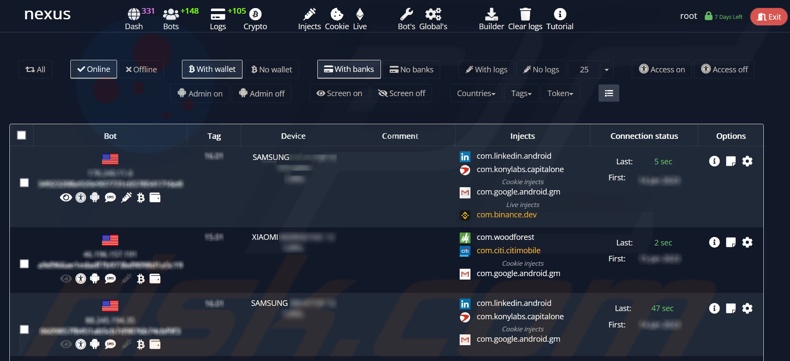Expand the Tags dropdown
Viewport: 790px width, 361px height.
coord(521,93)
